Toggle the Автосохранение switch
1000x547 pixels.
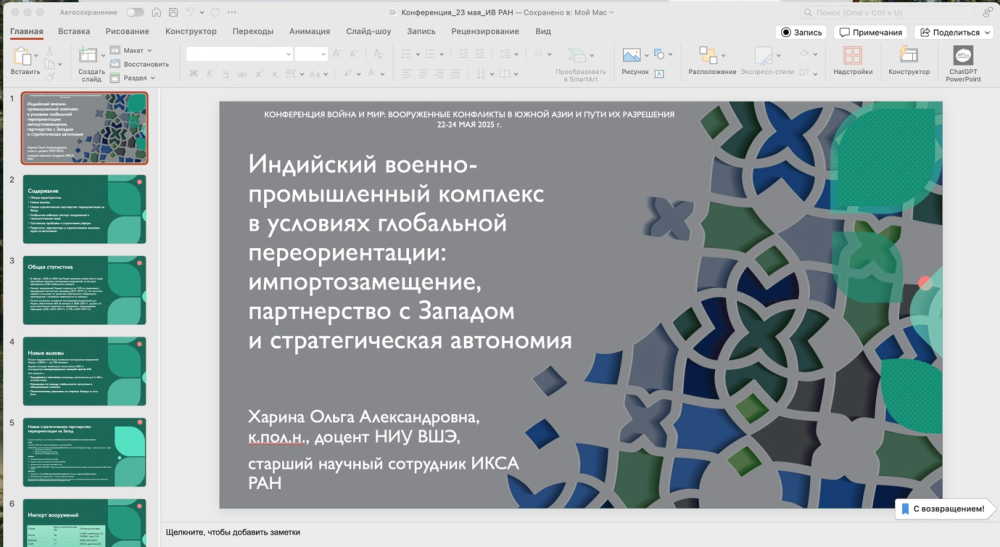pyautogui.click(x=135, y=12)
